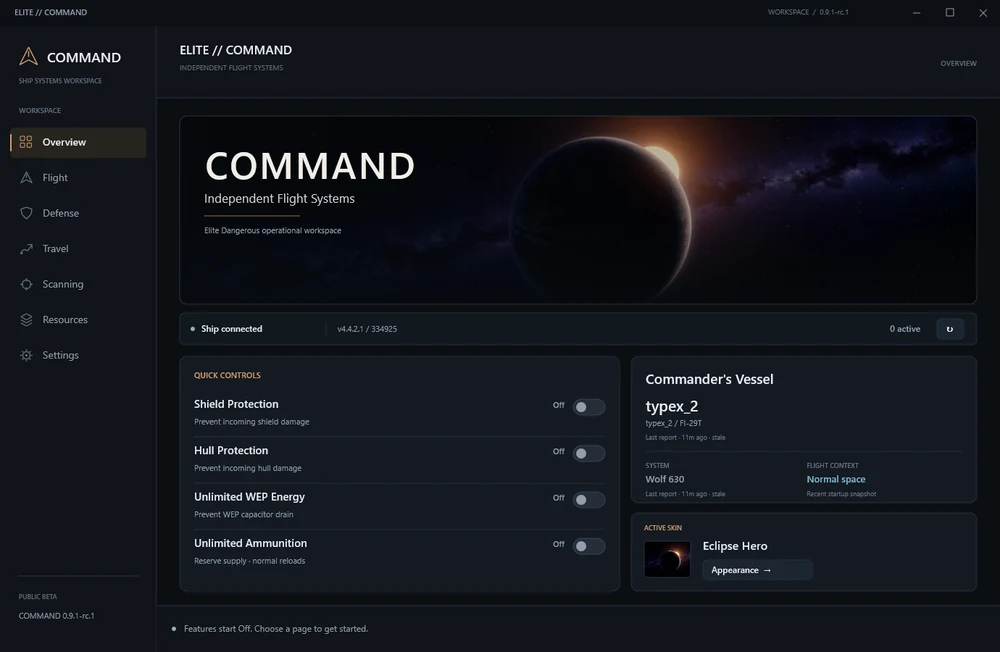Click the typex_2 / FI-29T identifier
The width and height of the screenshot is (1000, 652).
tap(673, 423)
